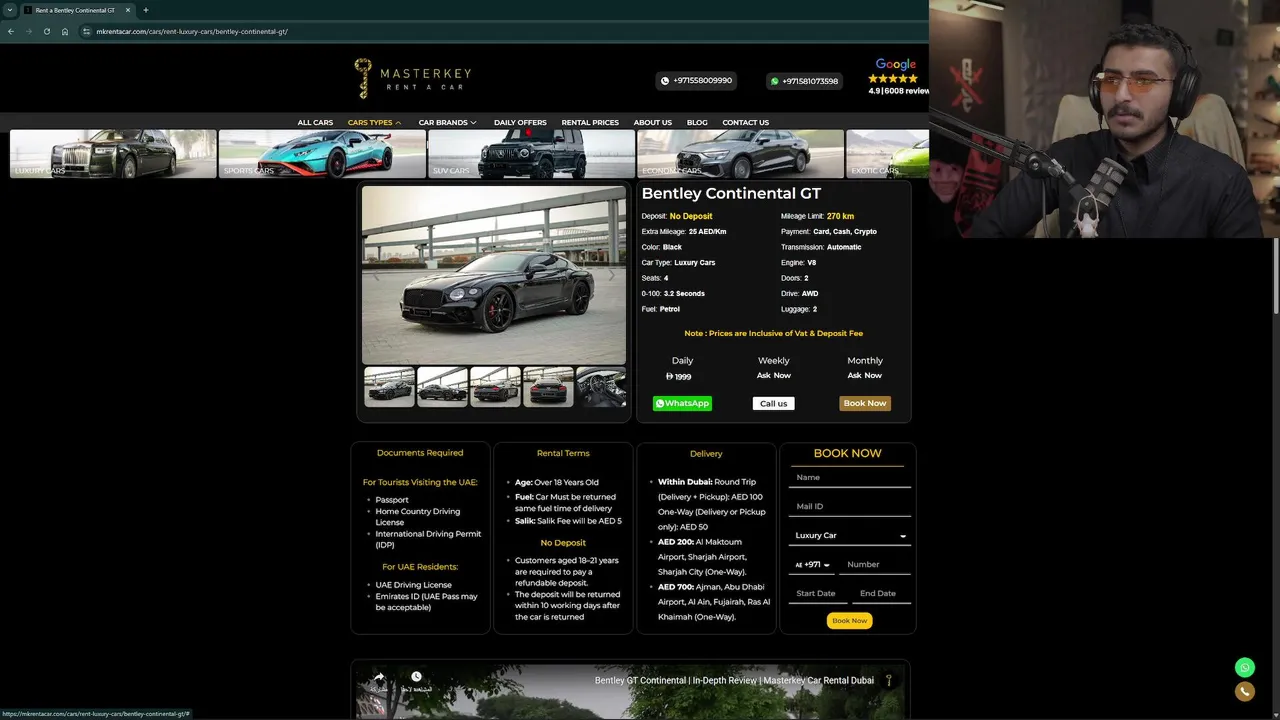The width and height of the screenshot is (1280, 720).
Task: Open the Google reviews rating badge
Action: pos(897,77)
